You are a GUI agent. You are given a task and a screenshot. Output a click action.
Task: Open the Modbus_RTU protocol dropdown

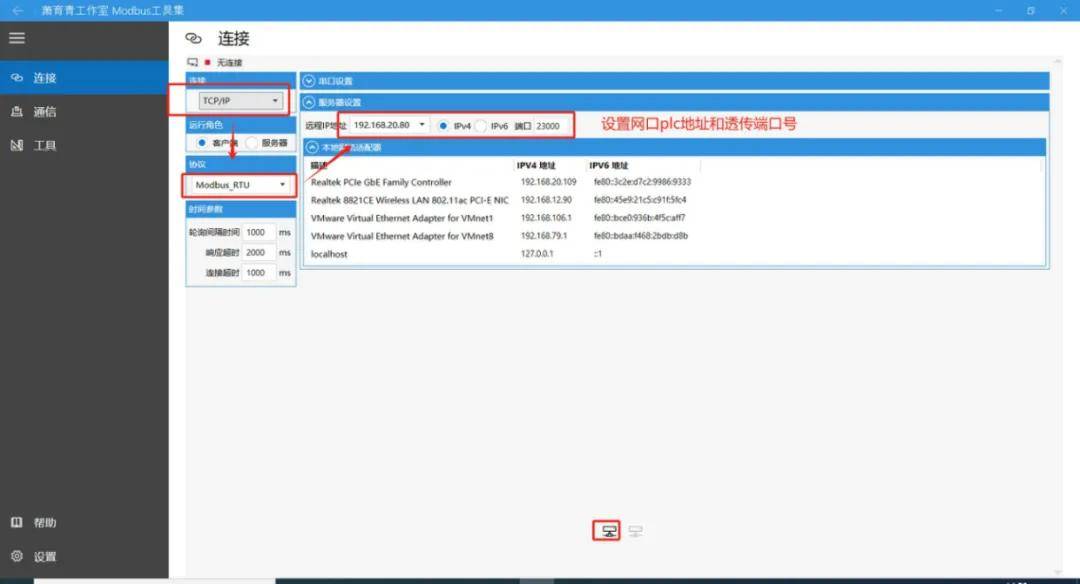240,185
